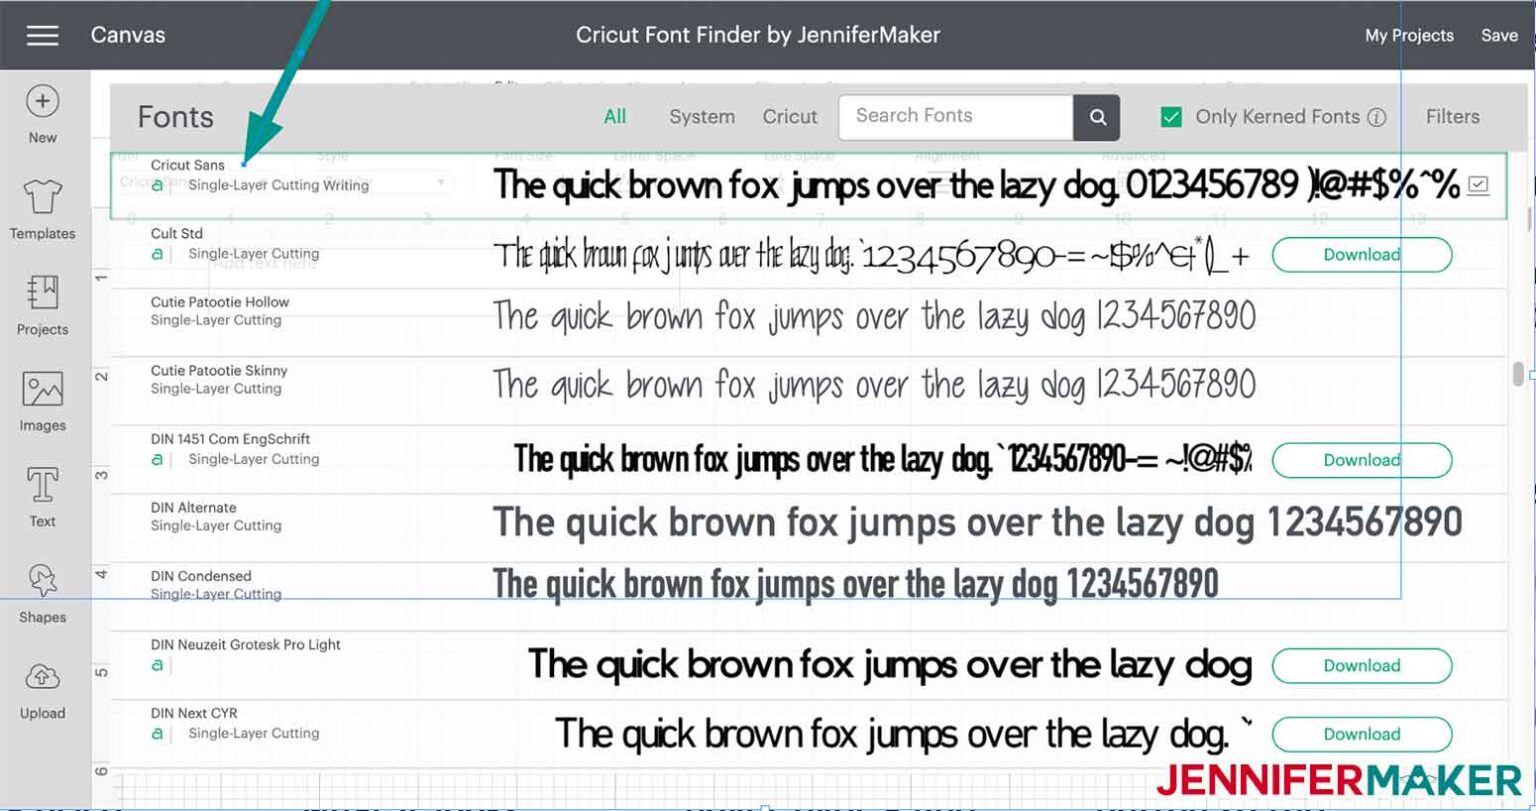Open the hamburger menu
The width and height of the screenshot is (1536, 811).
tap(42, 35)
